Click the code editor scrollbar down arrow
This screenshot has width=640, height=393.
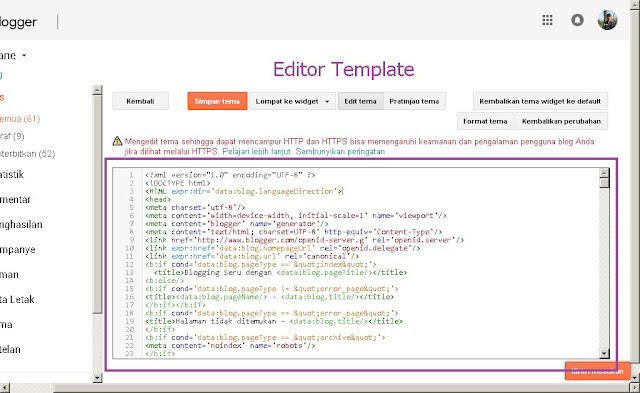click(x=604, y=353)
